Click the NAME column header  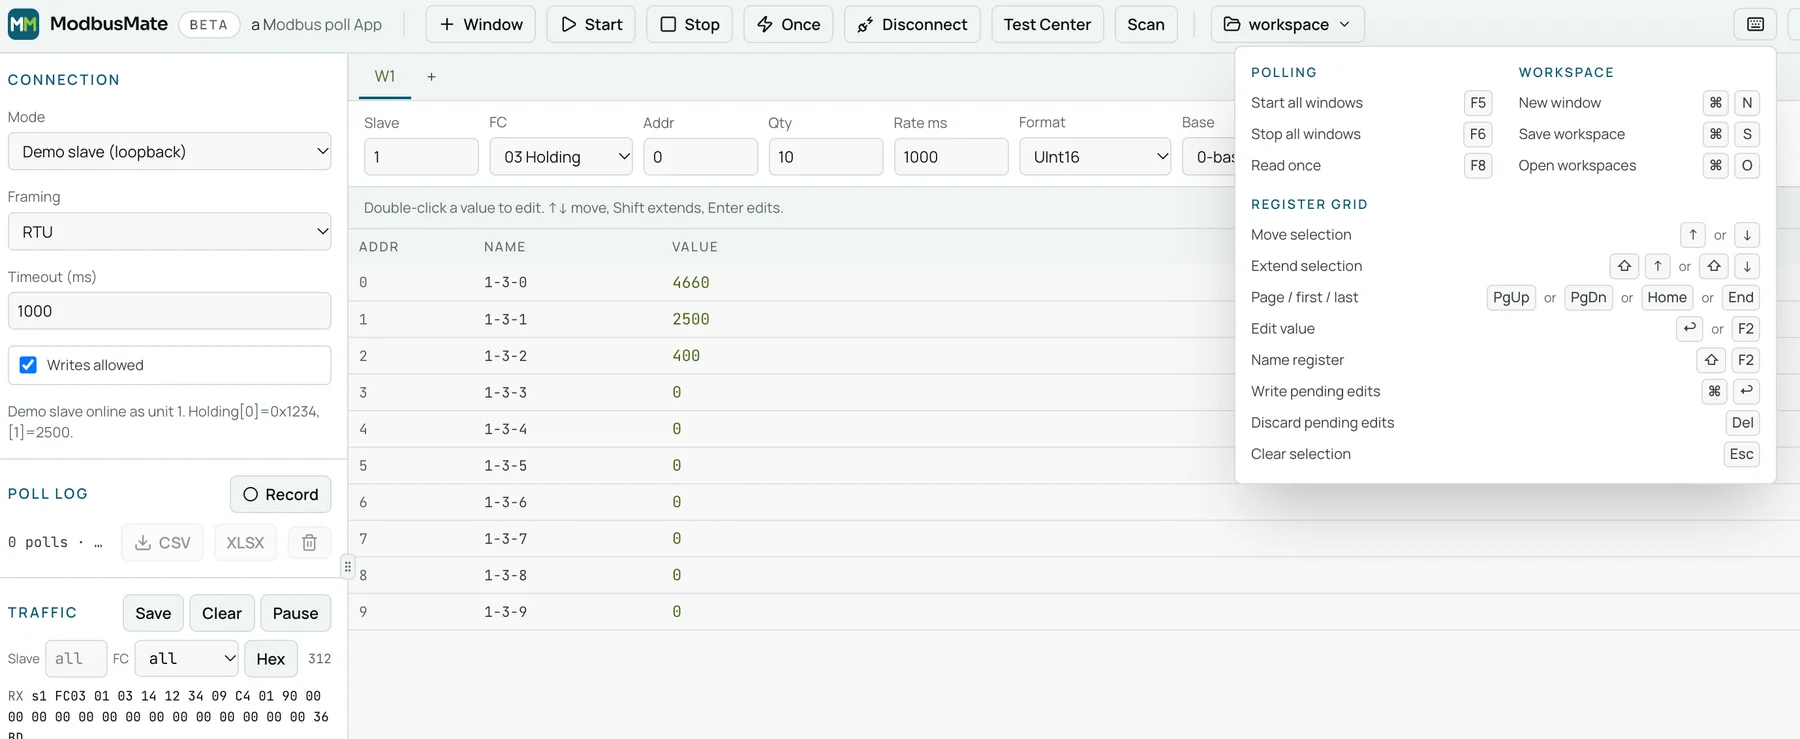click(x=505, y=247)
